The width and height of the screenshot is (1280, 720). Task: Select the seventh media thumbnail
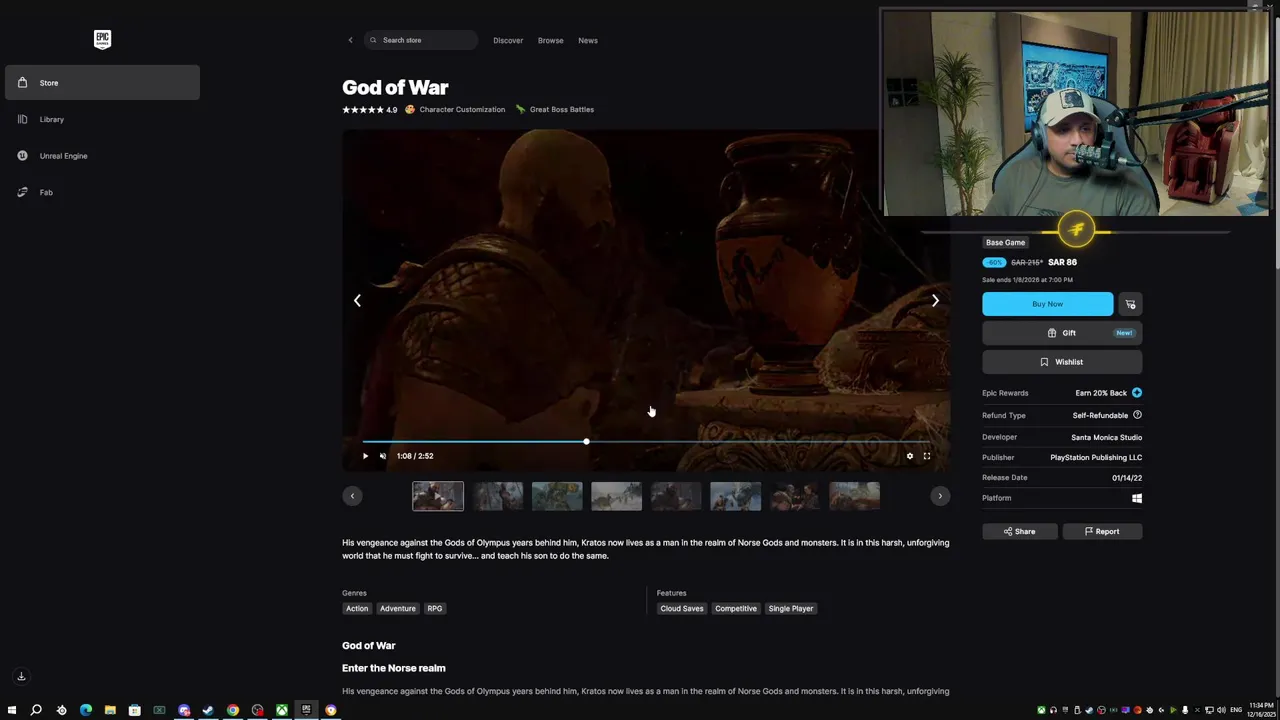click(x=795, y=496)
